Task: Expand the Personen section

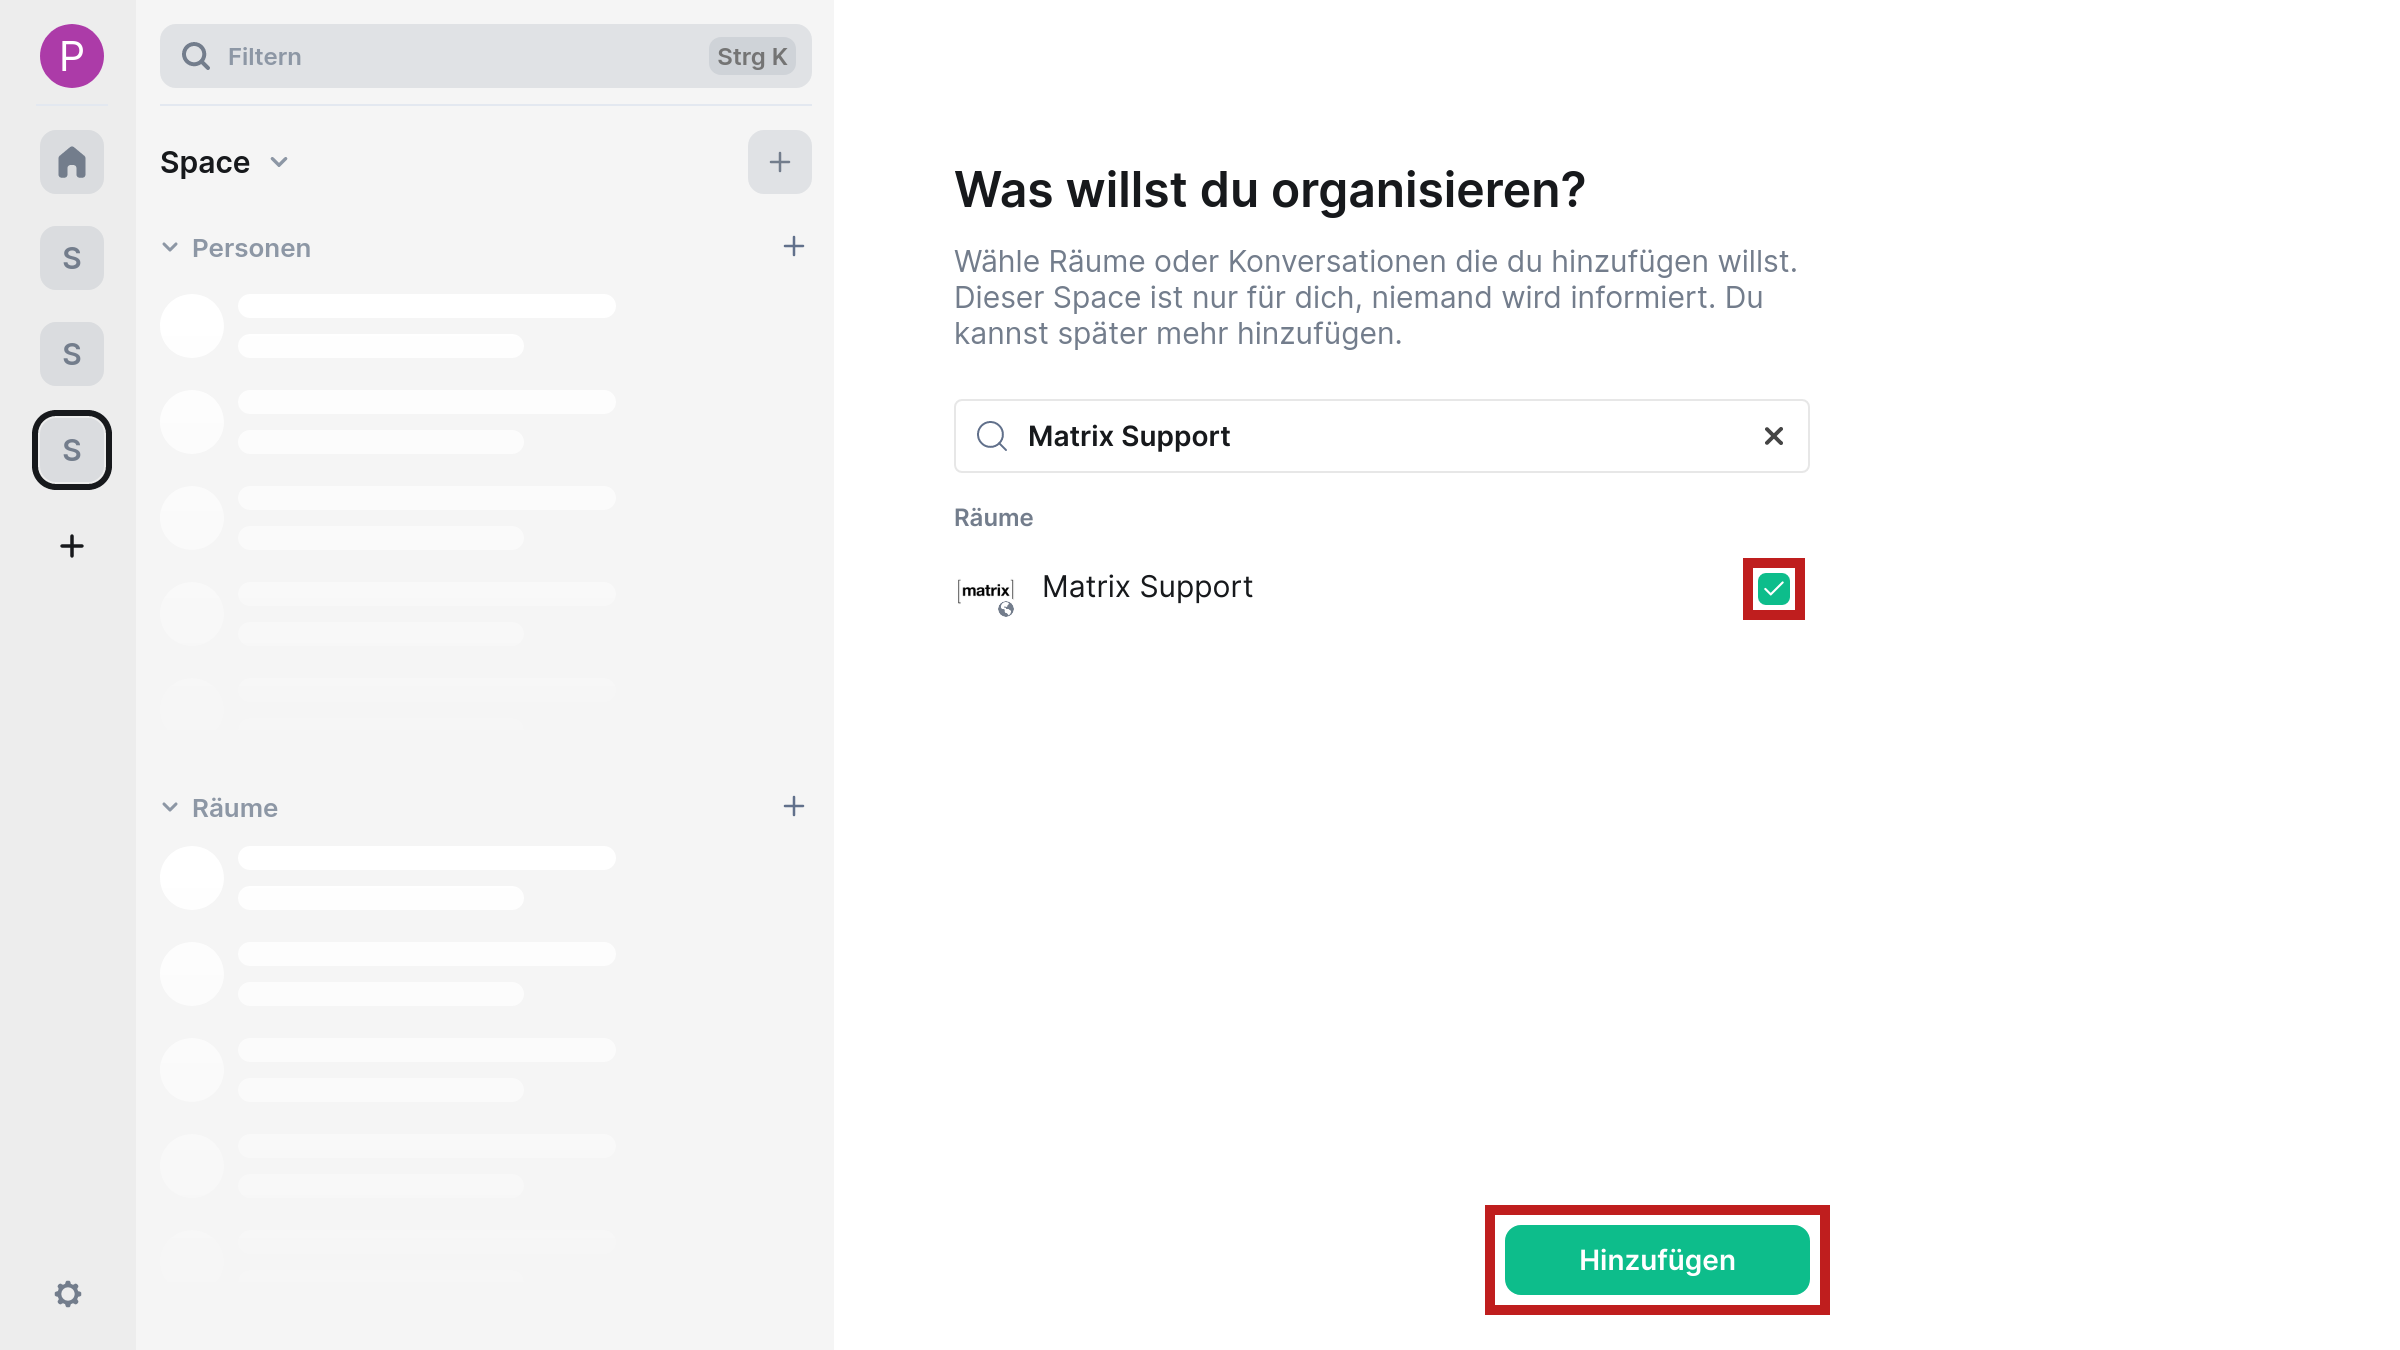Action: (168, 247)
